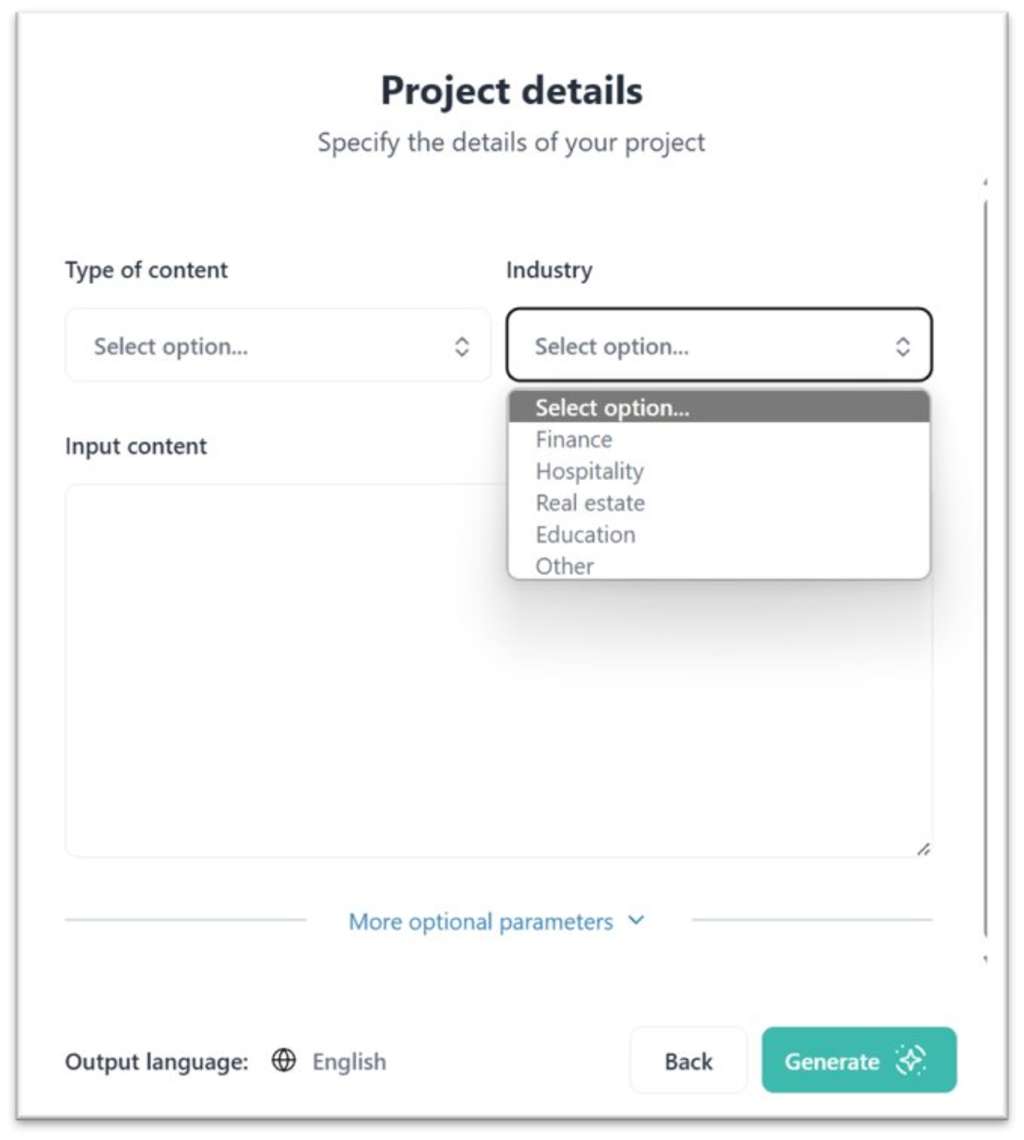The height and width of the screenshot is (1140, 1024).
Task: Click the down arrow beside More optional parameters
Action: (x=634, y=922)
